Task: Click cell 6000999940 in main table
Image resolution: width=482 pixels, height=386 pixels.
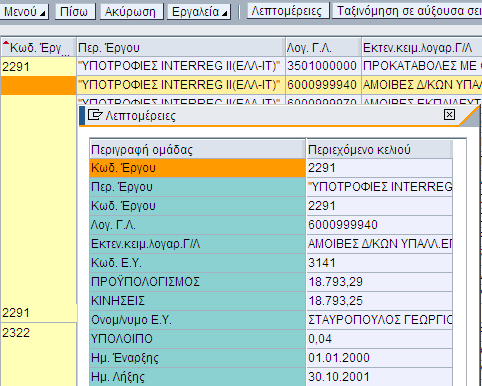Action: click(x=323, y=85)
